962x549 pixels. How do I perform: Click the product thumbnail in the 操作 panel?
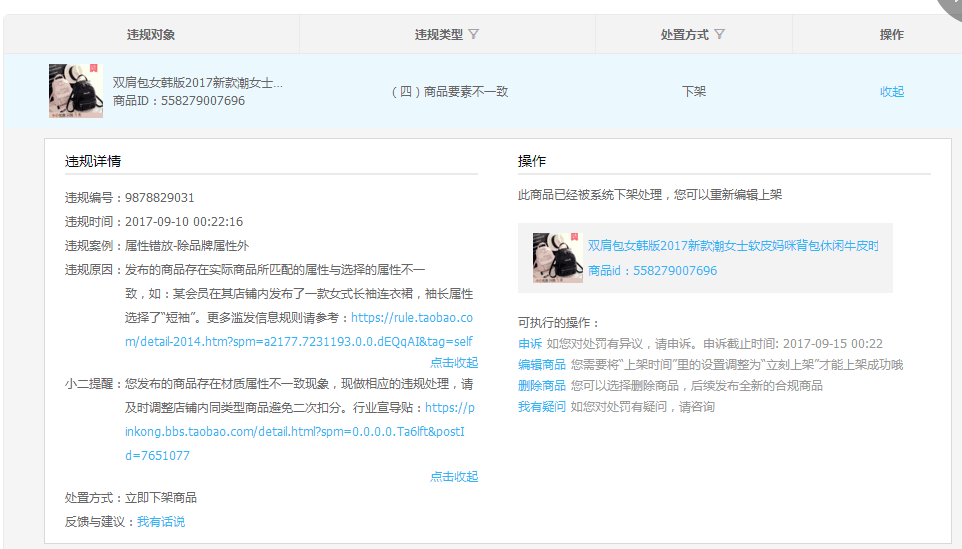(x=557, y=258)
